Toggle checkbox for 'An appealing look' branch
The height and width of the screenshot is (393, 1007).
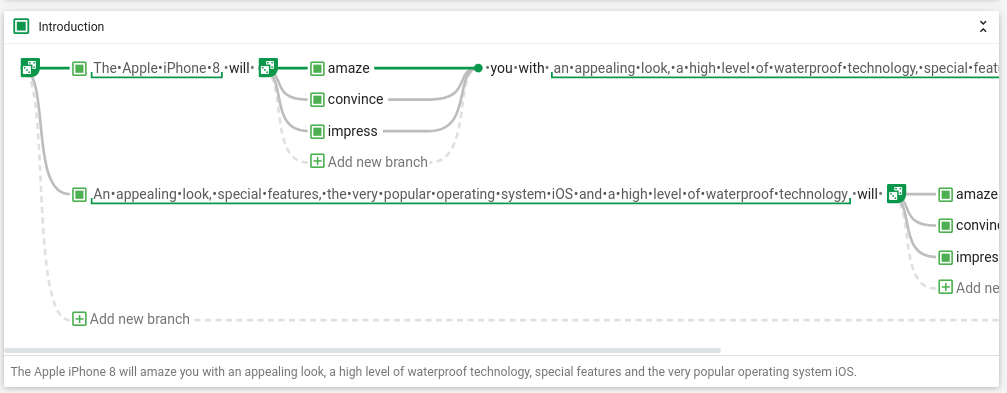(79, 193)
